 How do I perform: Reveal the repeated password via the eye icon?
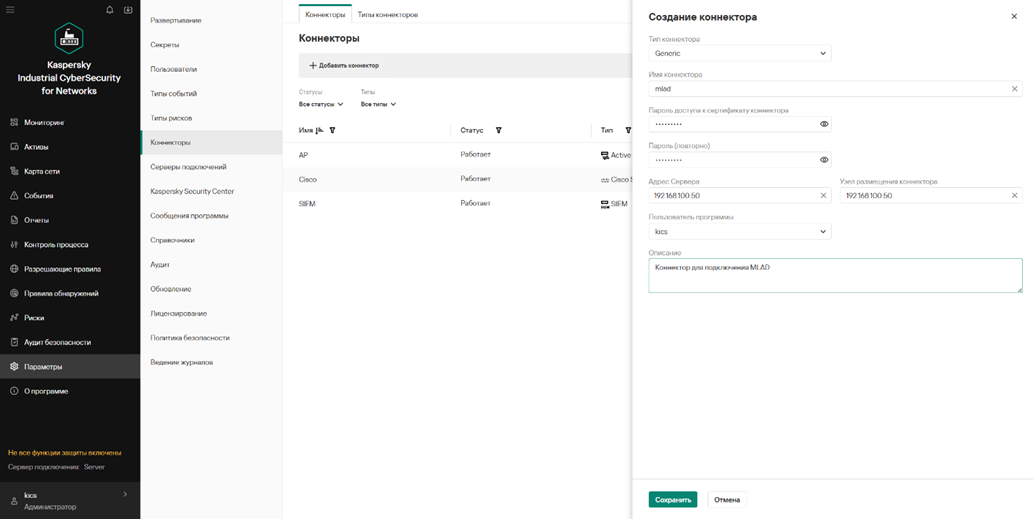tap(824, 160)
